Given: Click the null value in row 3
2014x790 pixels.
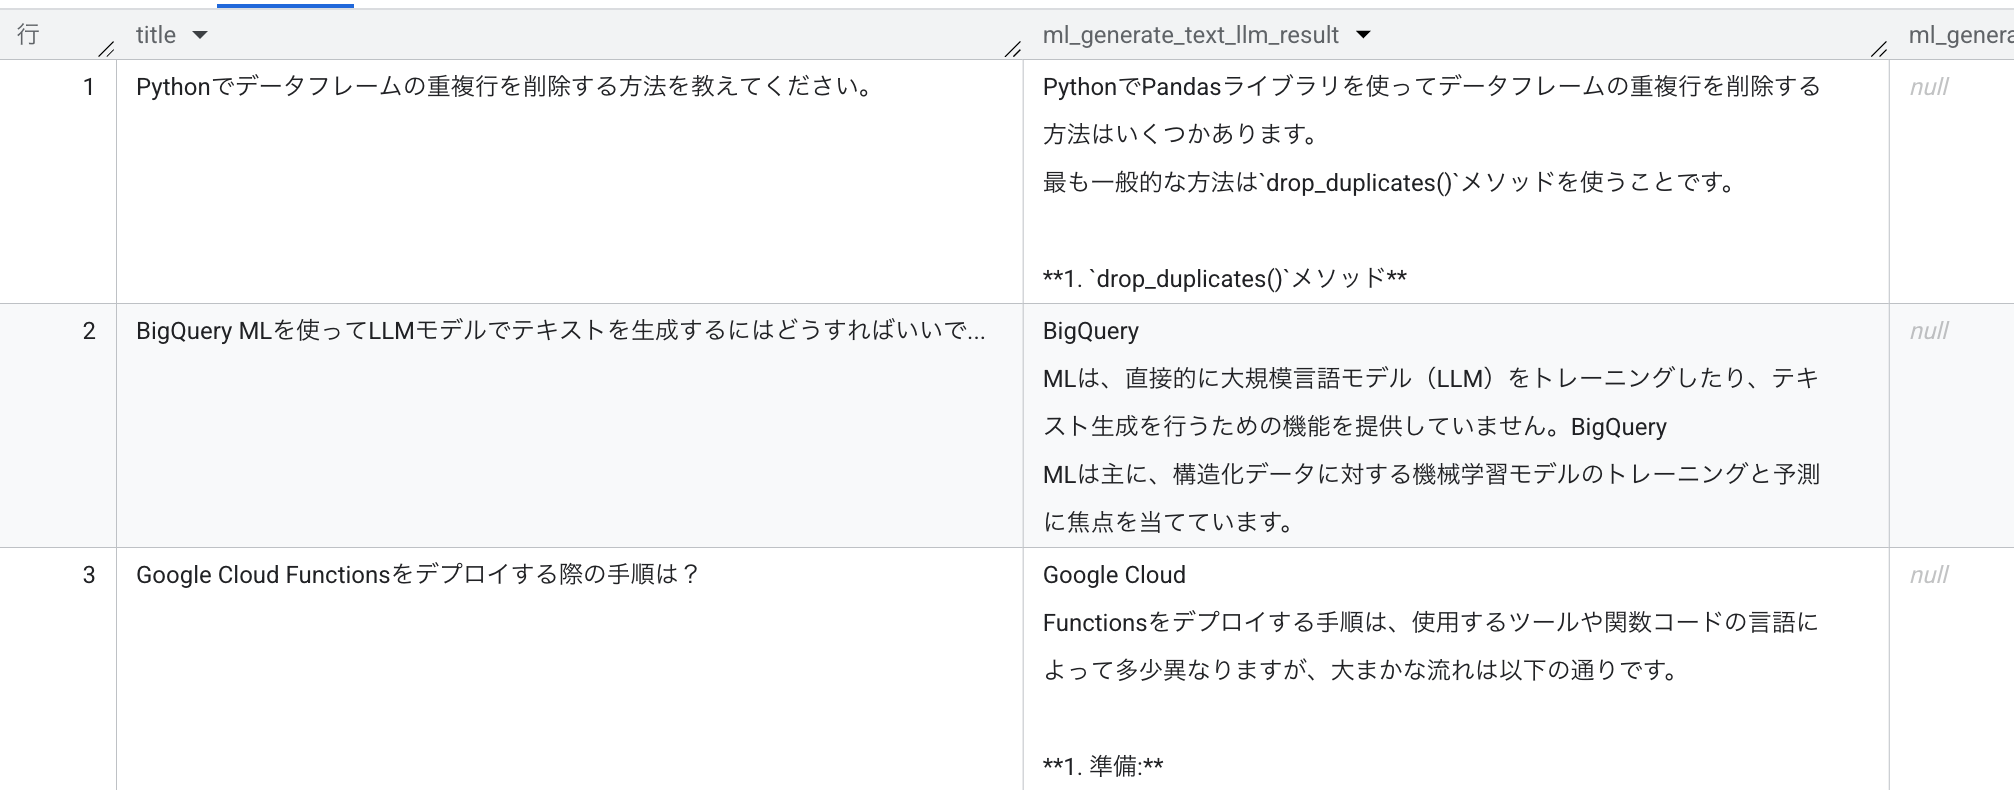Looking at the screenshot, I should tap(1929, 575).
